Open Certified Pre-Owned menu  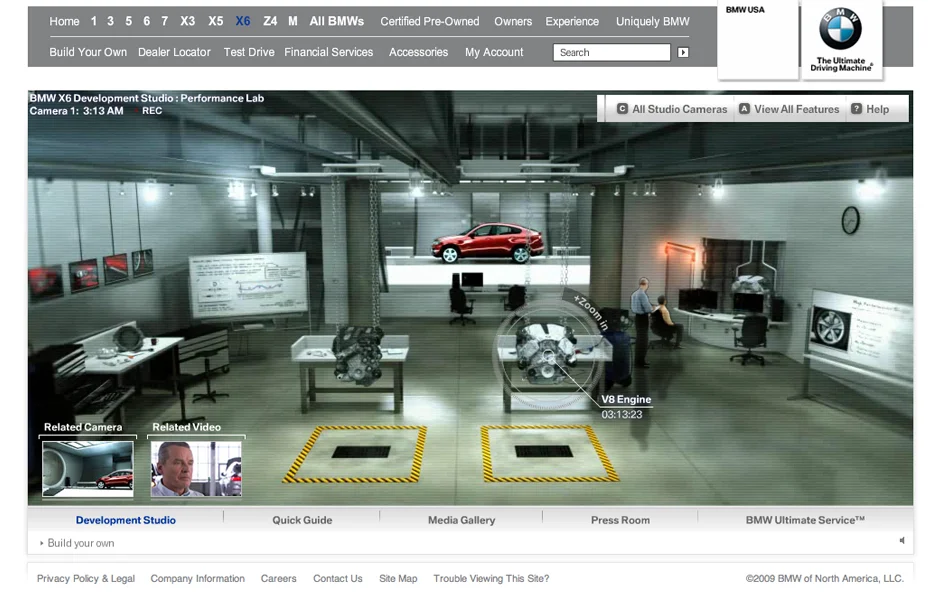click(430, 22)
